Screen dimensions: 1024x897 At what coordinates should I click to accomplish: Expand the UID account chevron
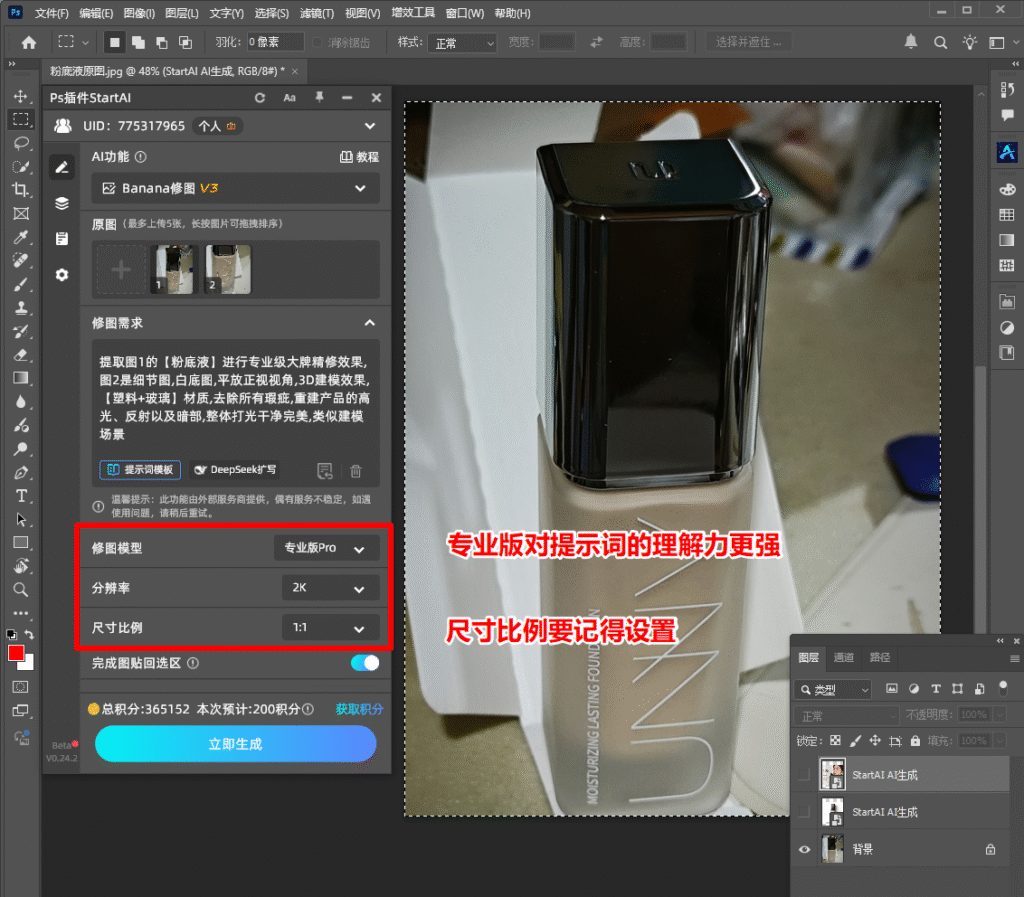tap(370, 125)
